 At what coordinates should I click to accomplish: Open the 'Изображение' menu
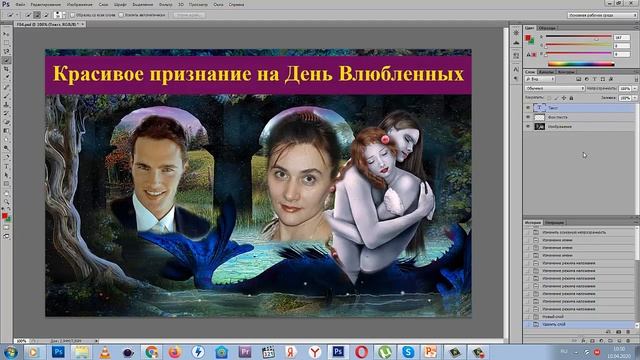click(x=79, y=4)
